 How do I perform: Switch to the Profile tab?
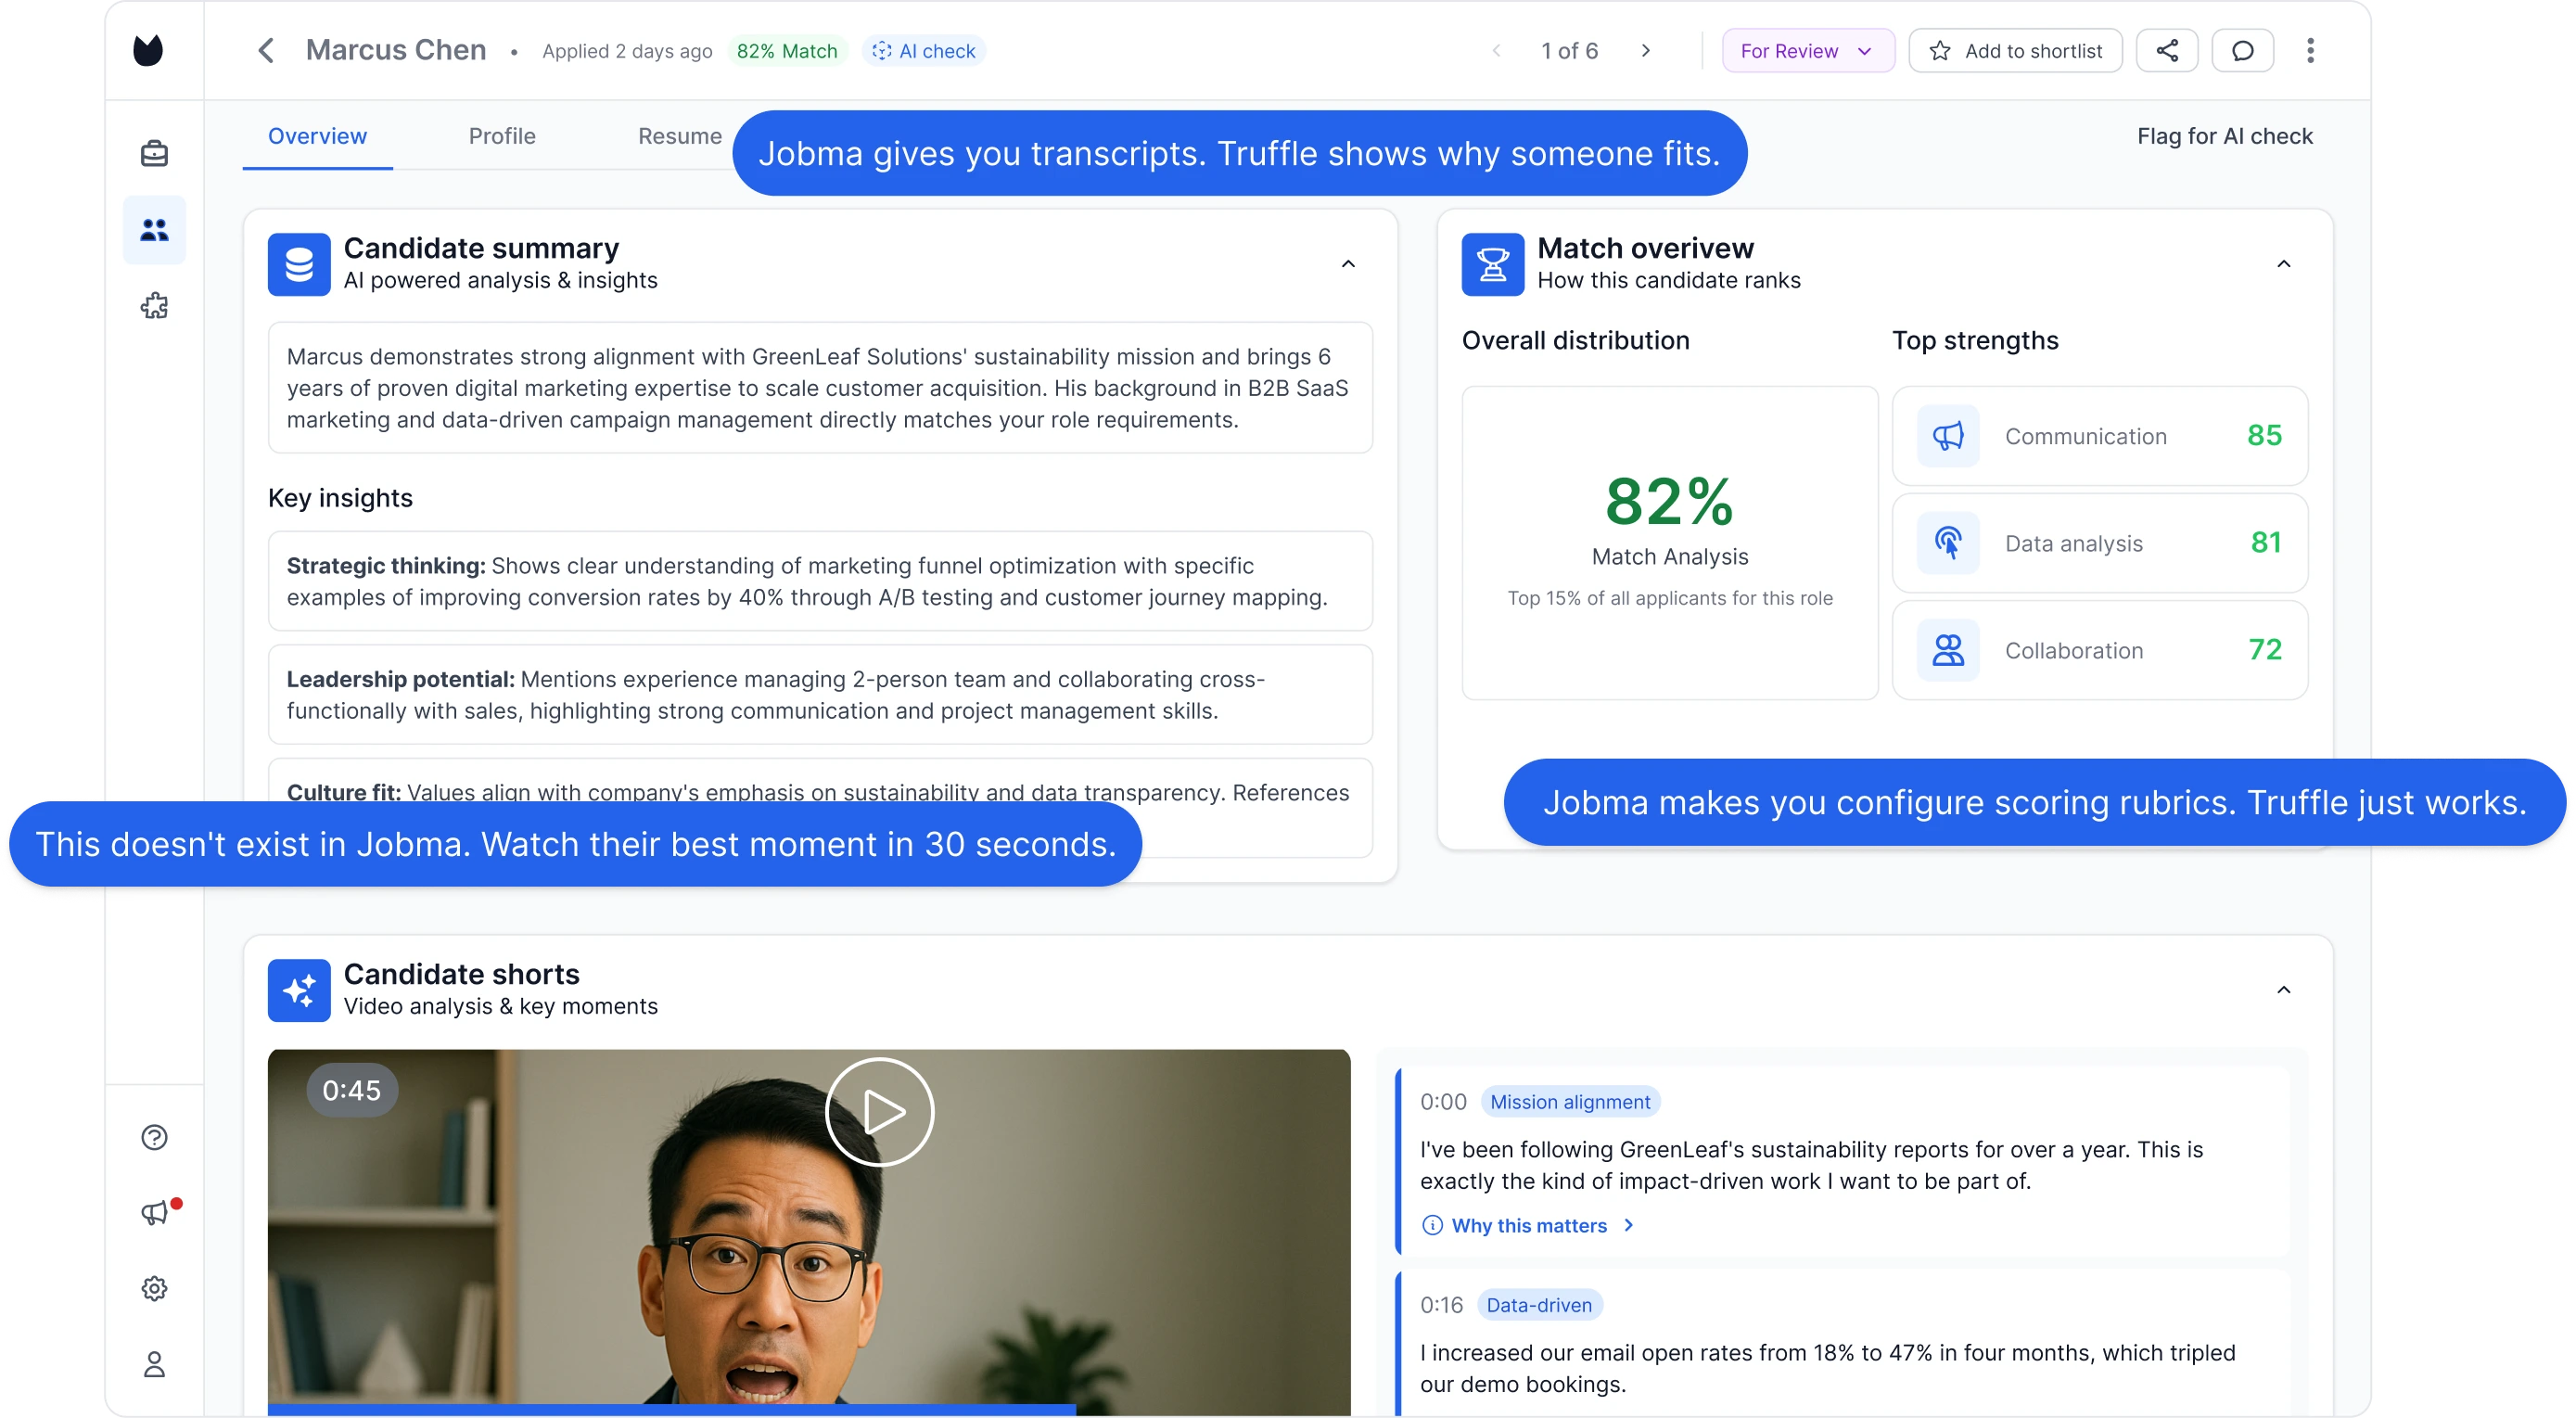(x=502, y=136)
